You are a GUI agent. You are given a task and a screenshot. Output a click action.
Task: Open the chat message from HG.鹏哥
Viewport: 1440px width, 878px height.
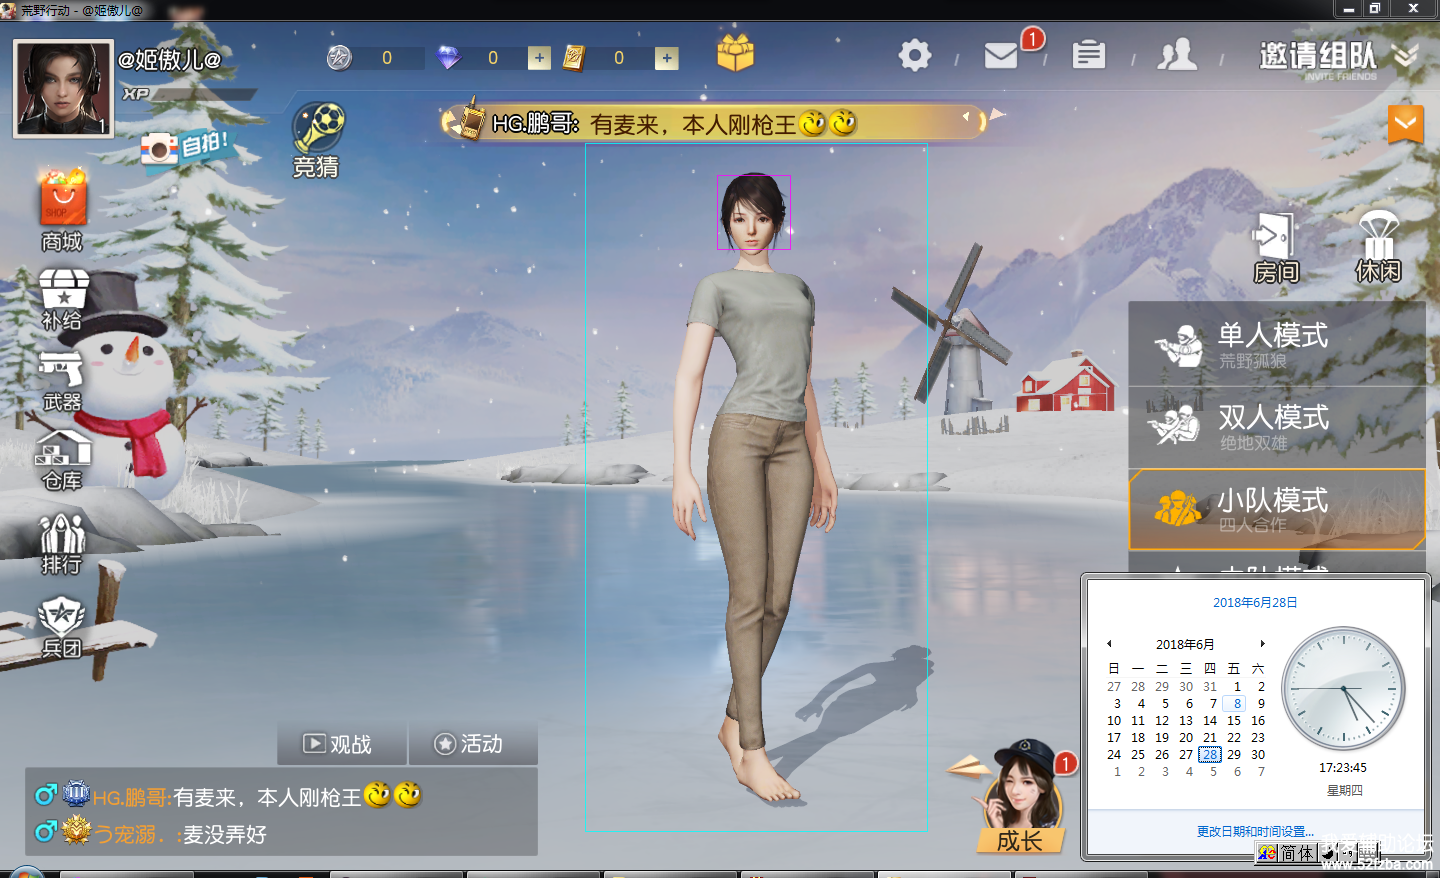[230, 796]
